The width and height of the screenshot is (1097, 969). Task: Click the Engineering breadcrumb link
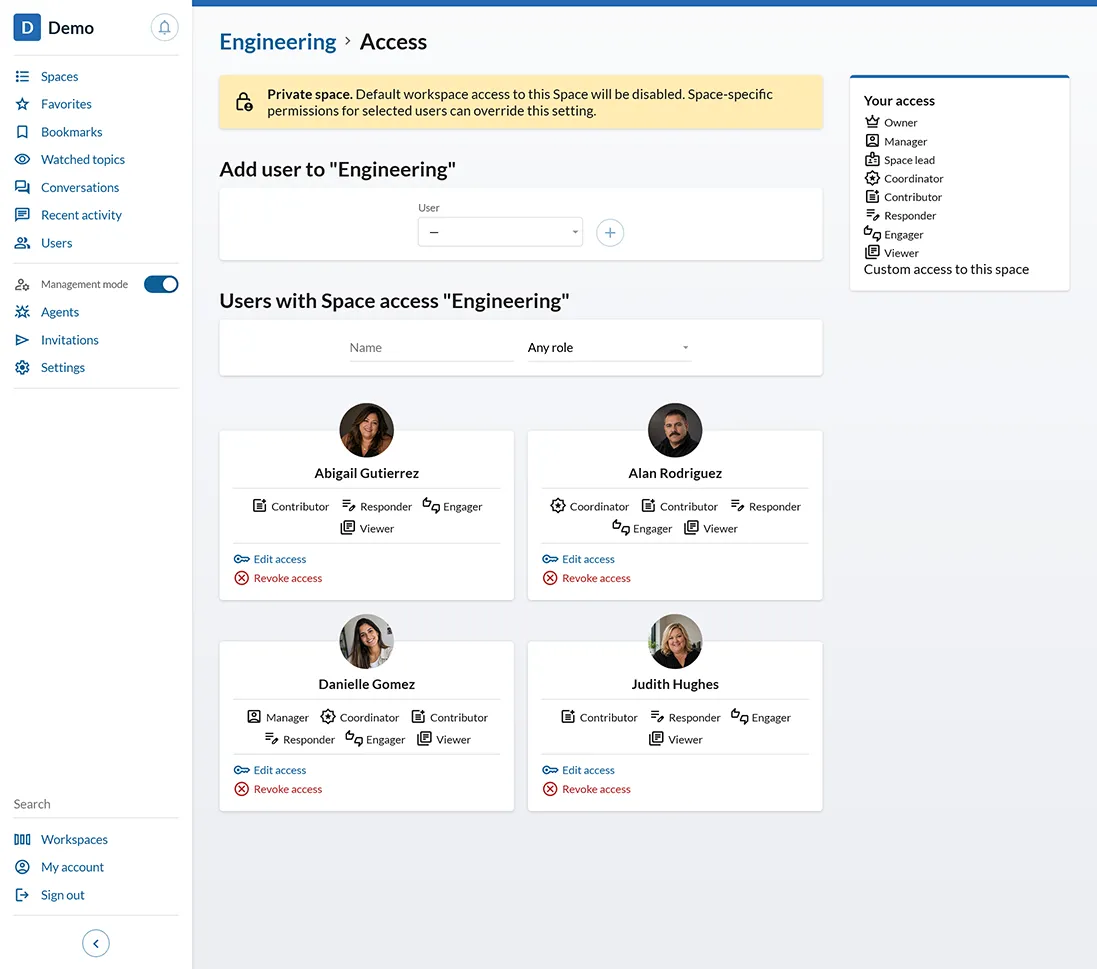pos(278,42)
